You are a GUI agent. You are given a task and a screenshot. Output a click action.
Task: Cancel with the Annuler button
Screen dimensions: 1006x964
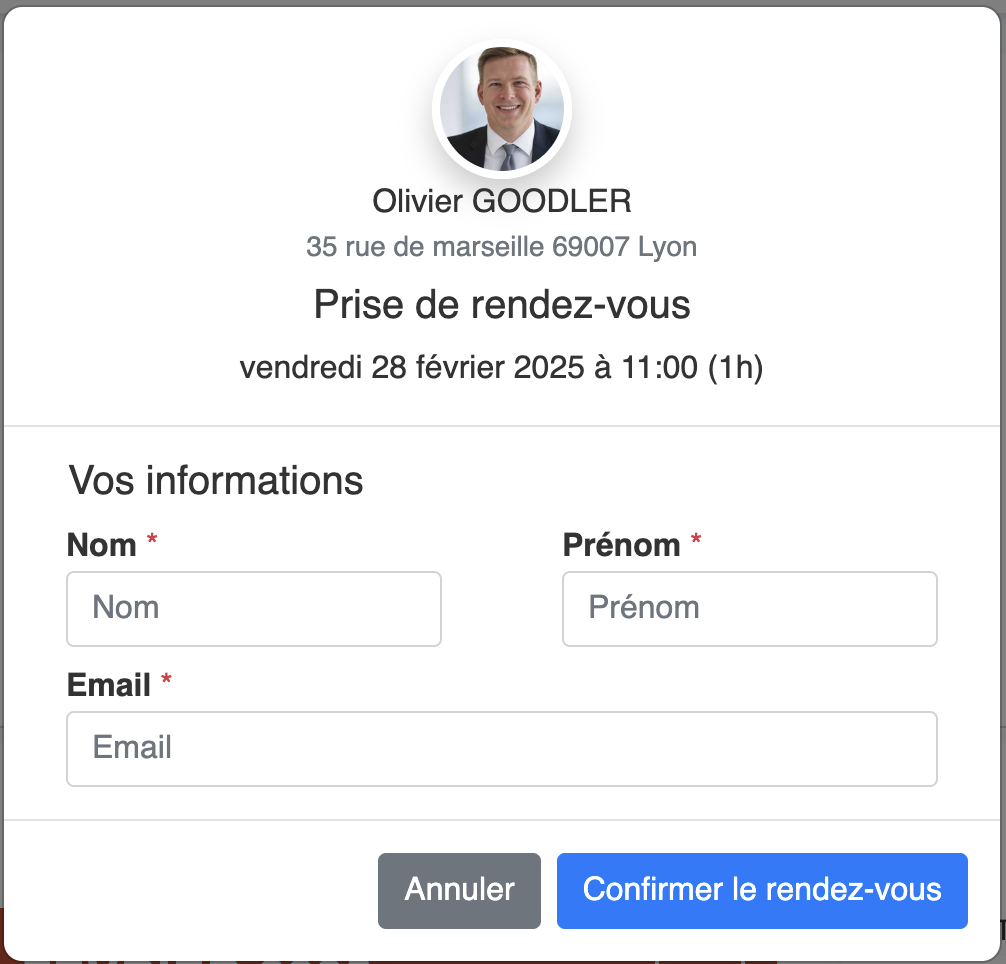tap(459, 890)
